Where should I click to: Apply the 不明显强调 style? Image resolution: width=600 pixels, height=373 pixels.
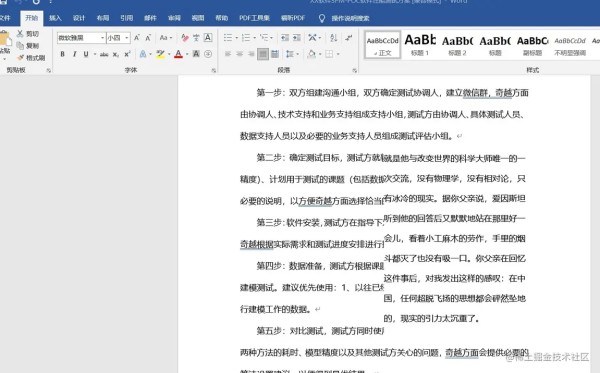tap(570, 45)
